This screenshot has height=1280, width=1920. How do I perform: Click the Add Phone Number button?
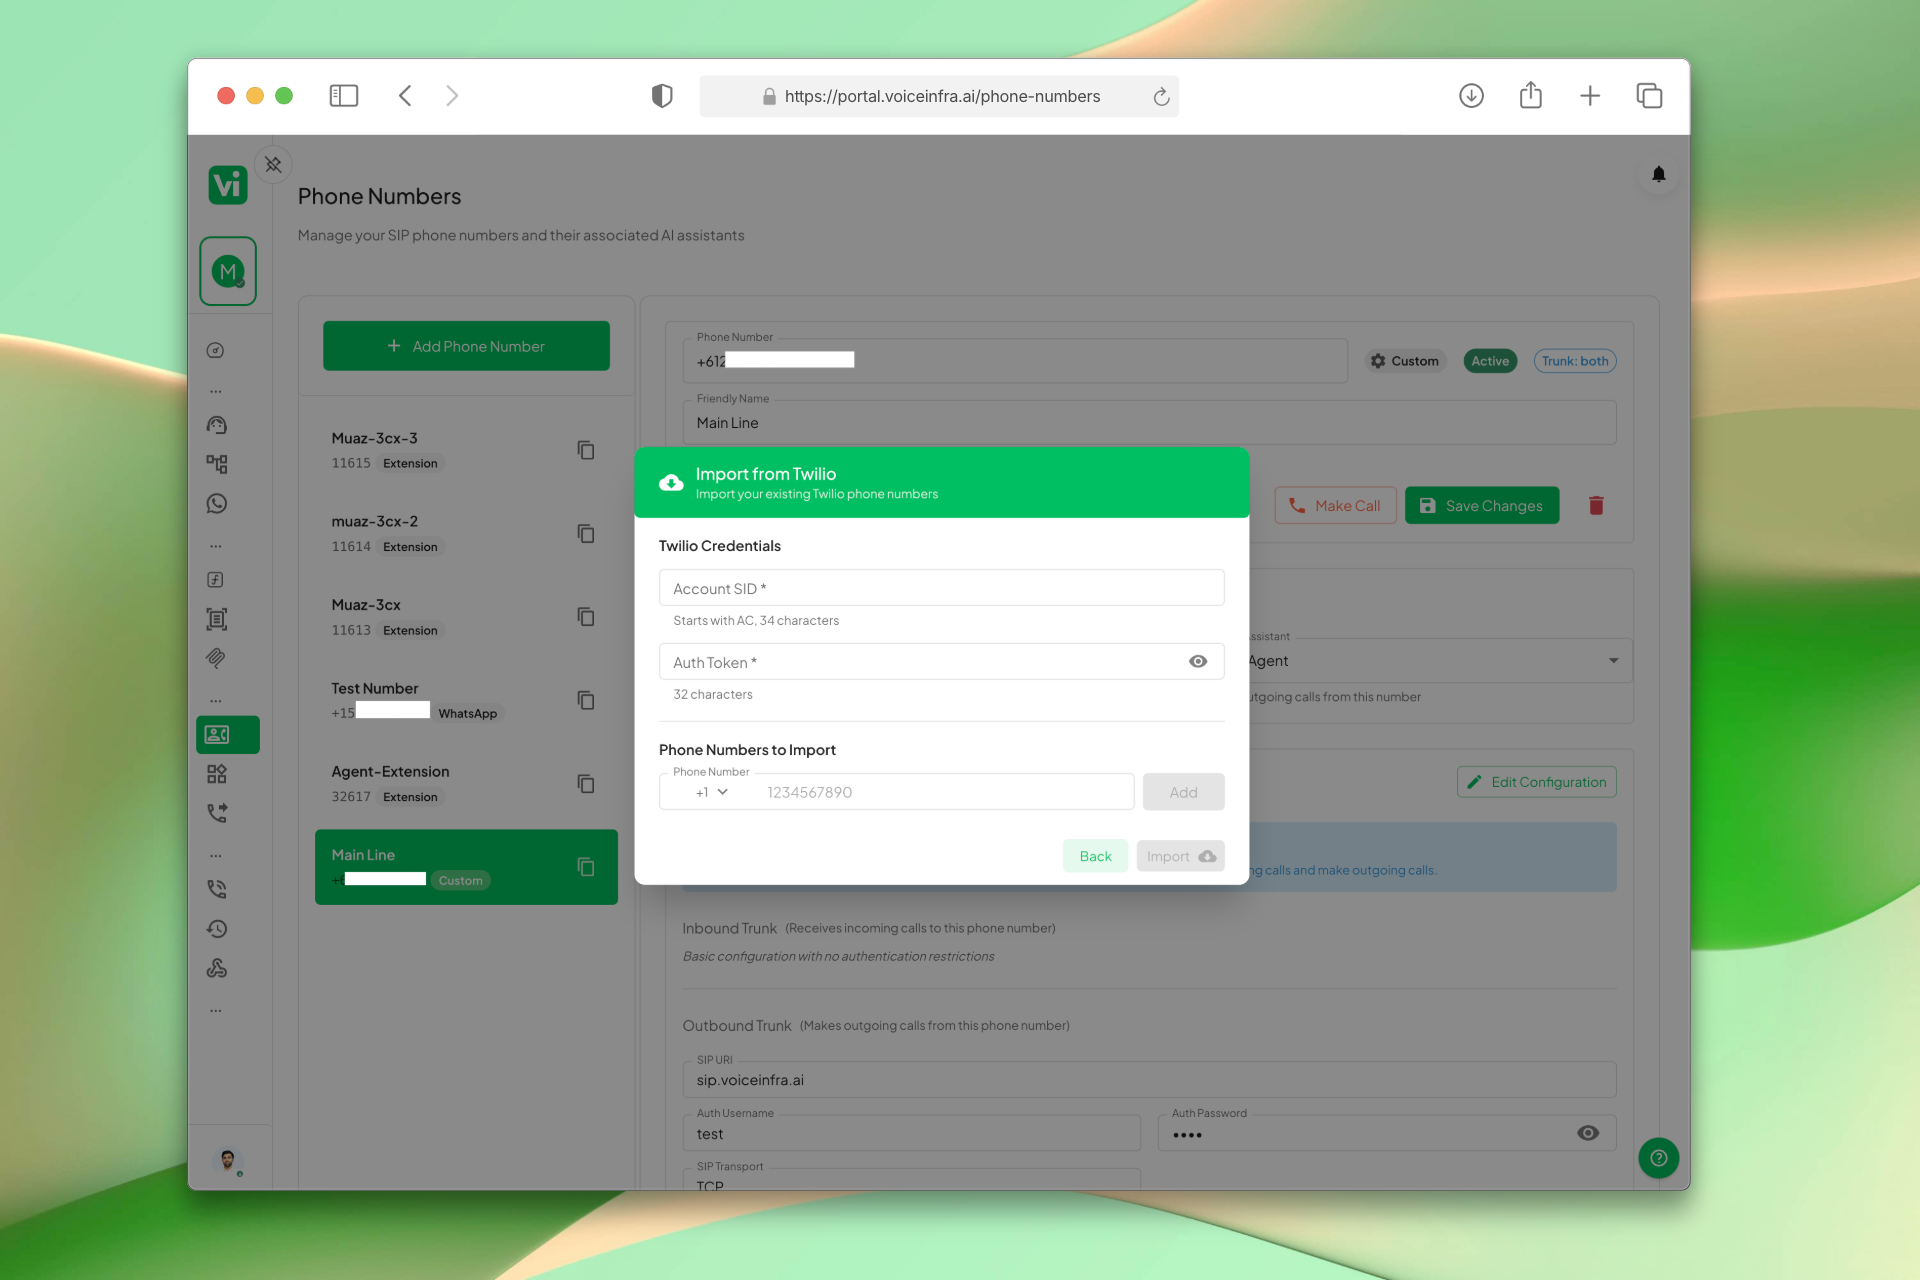(x=466, y=346)
